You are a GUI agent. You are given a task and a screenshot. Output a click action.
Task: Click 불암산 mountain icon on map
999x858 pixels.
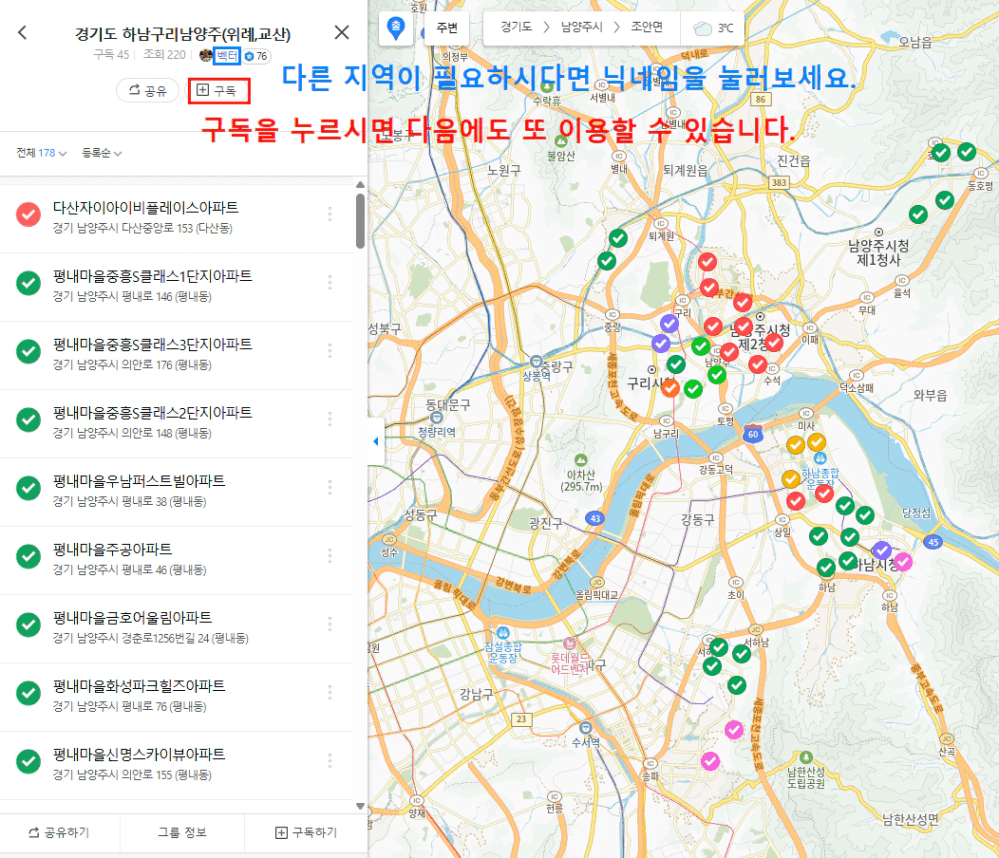click(561, 141)
